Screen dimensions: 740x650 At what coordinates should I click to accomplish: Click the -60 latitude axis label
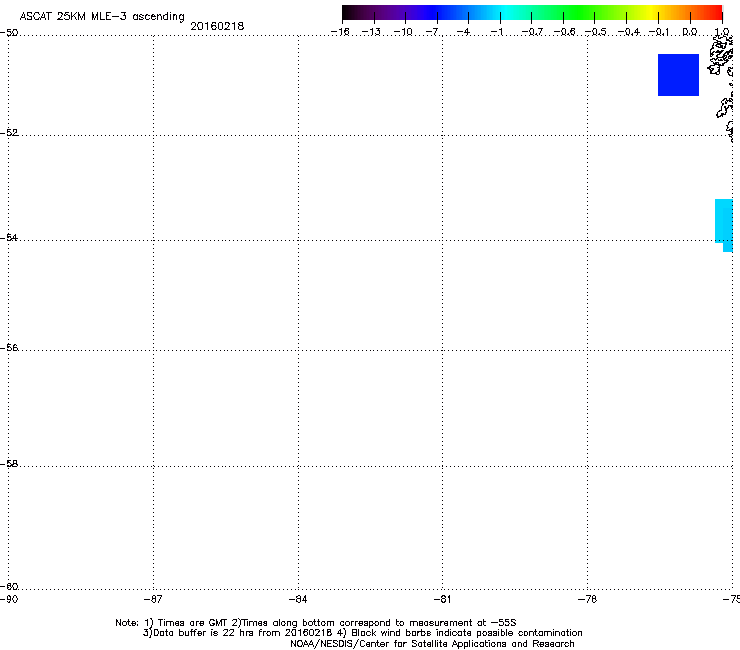pyautogui.click(x=9, y=587)
